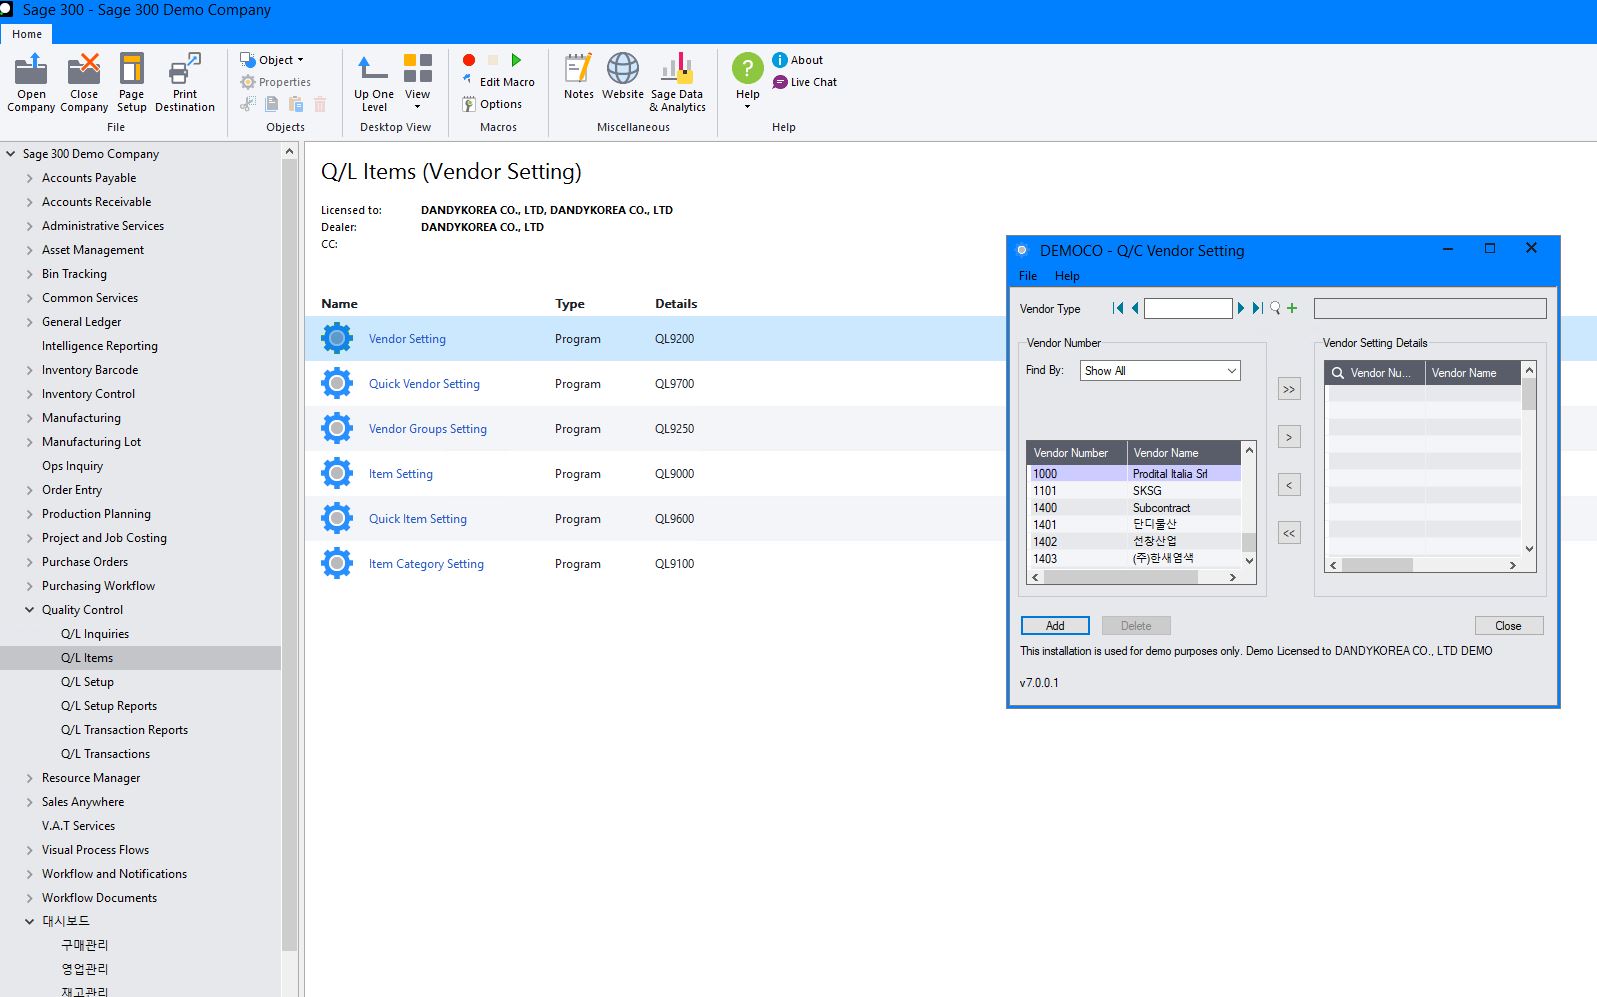Expand the Inventory Control node
This screenshot has height=997, width=1597.
pos(29,394)
